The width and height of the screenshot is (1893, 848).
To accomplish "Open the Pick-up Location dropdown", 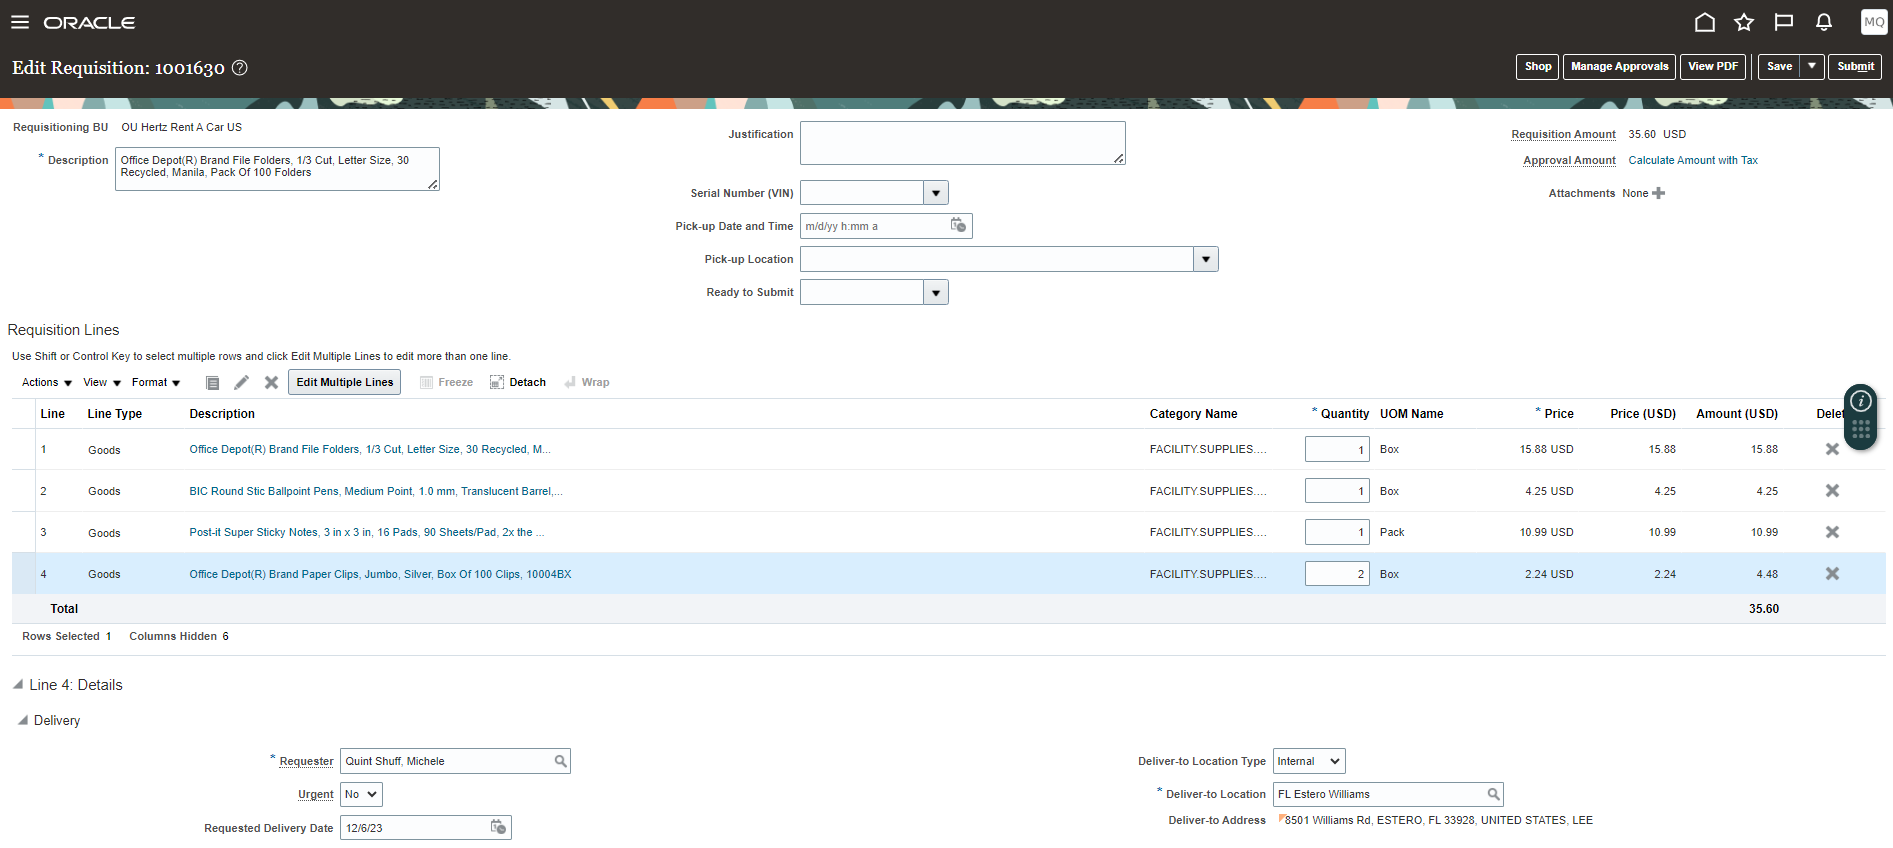I will point(1206,259).
